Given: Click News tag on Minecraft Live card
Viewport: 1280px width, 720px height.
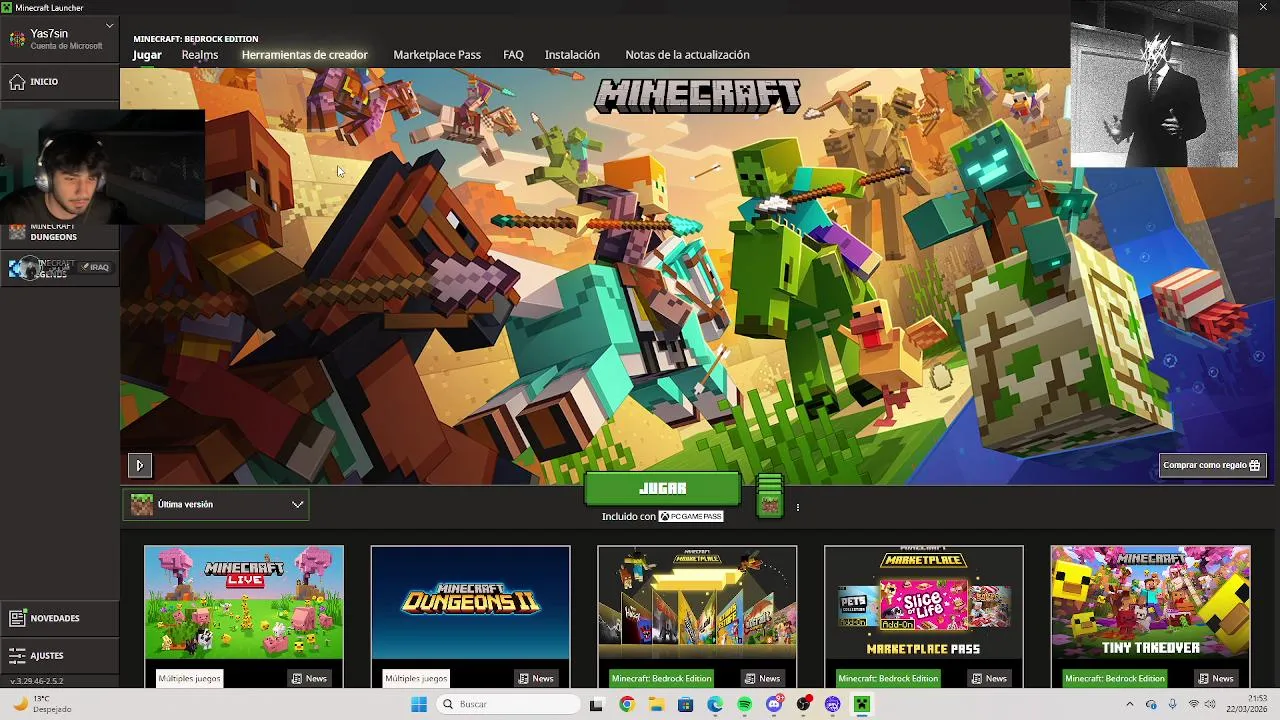Looking at the screenshot, I should pos(309,678).
